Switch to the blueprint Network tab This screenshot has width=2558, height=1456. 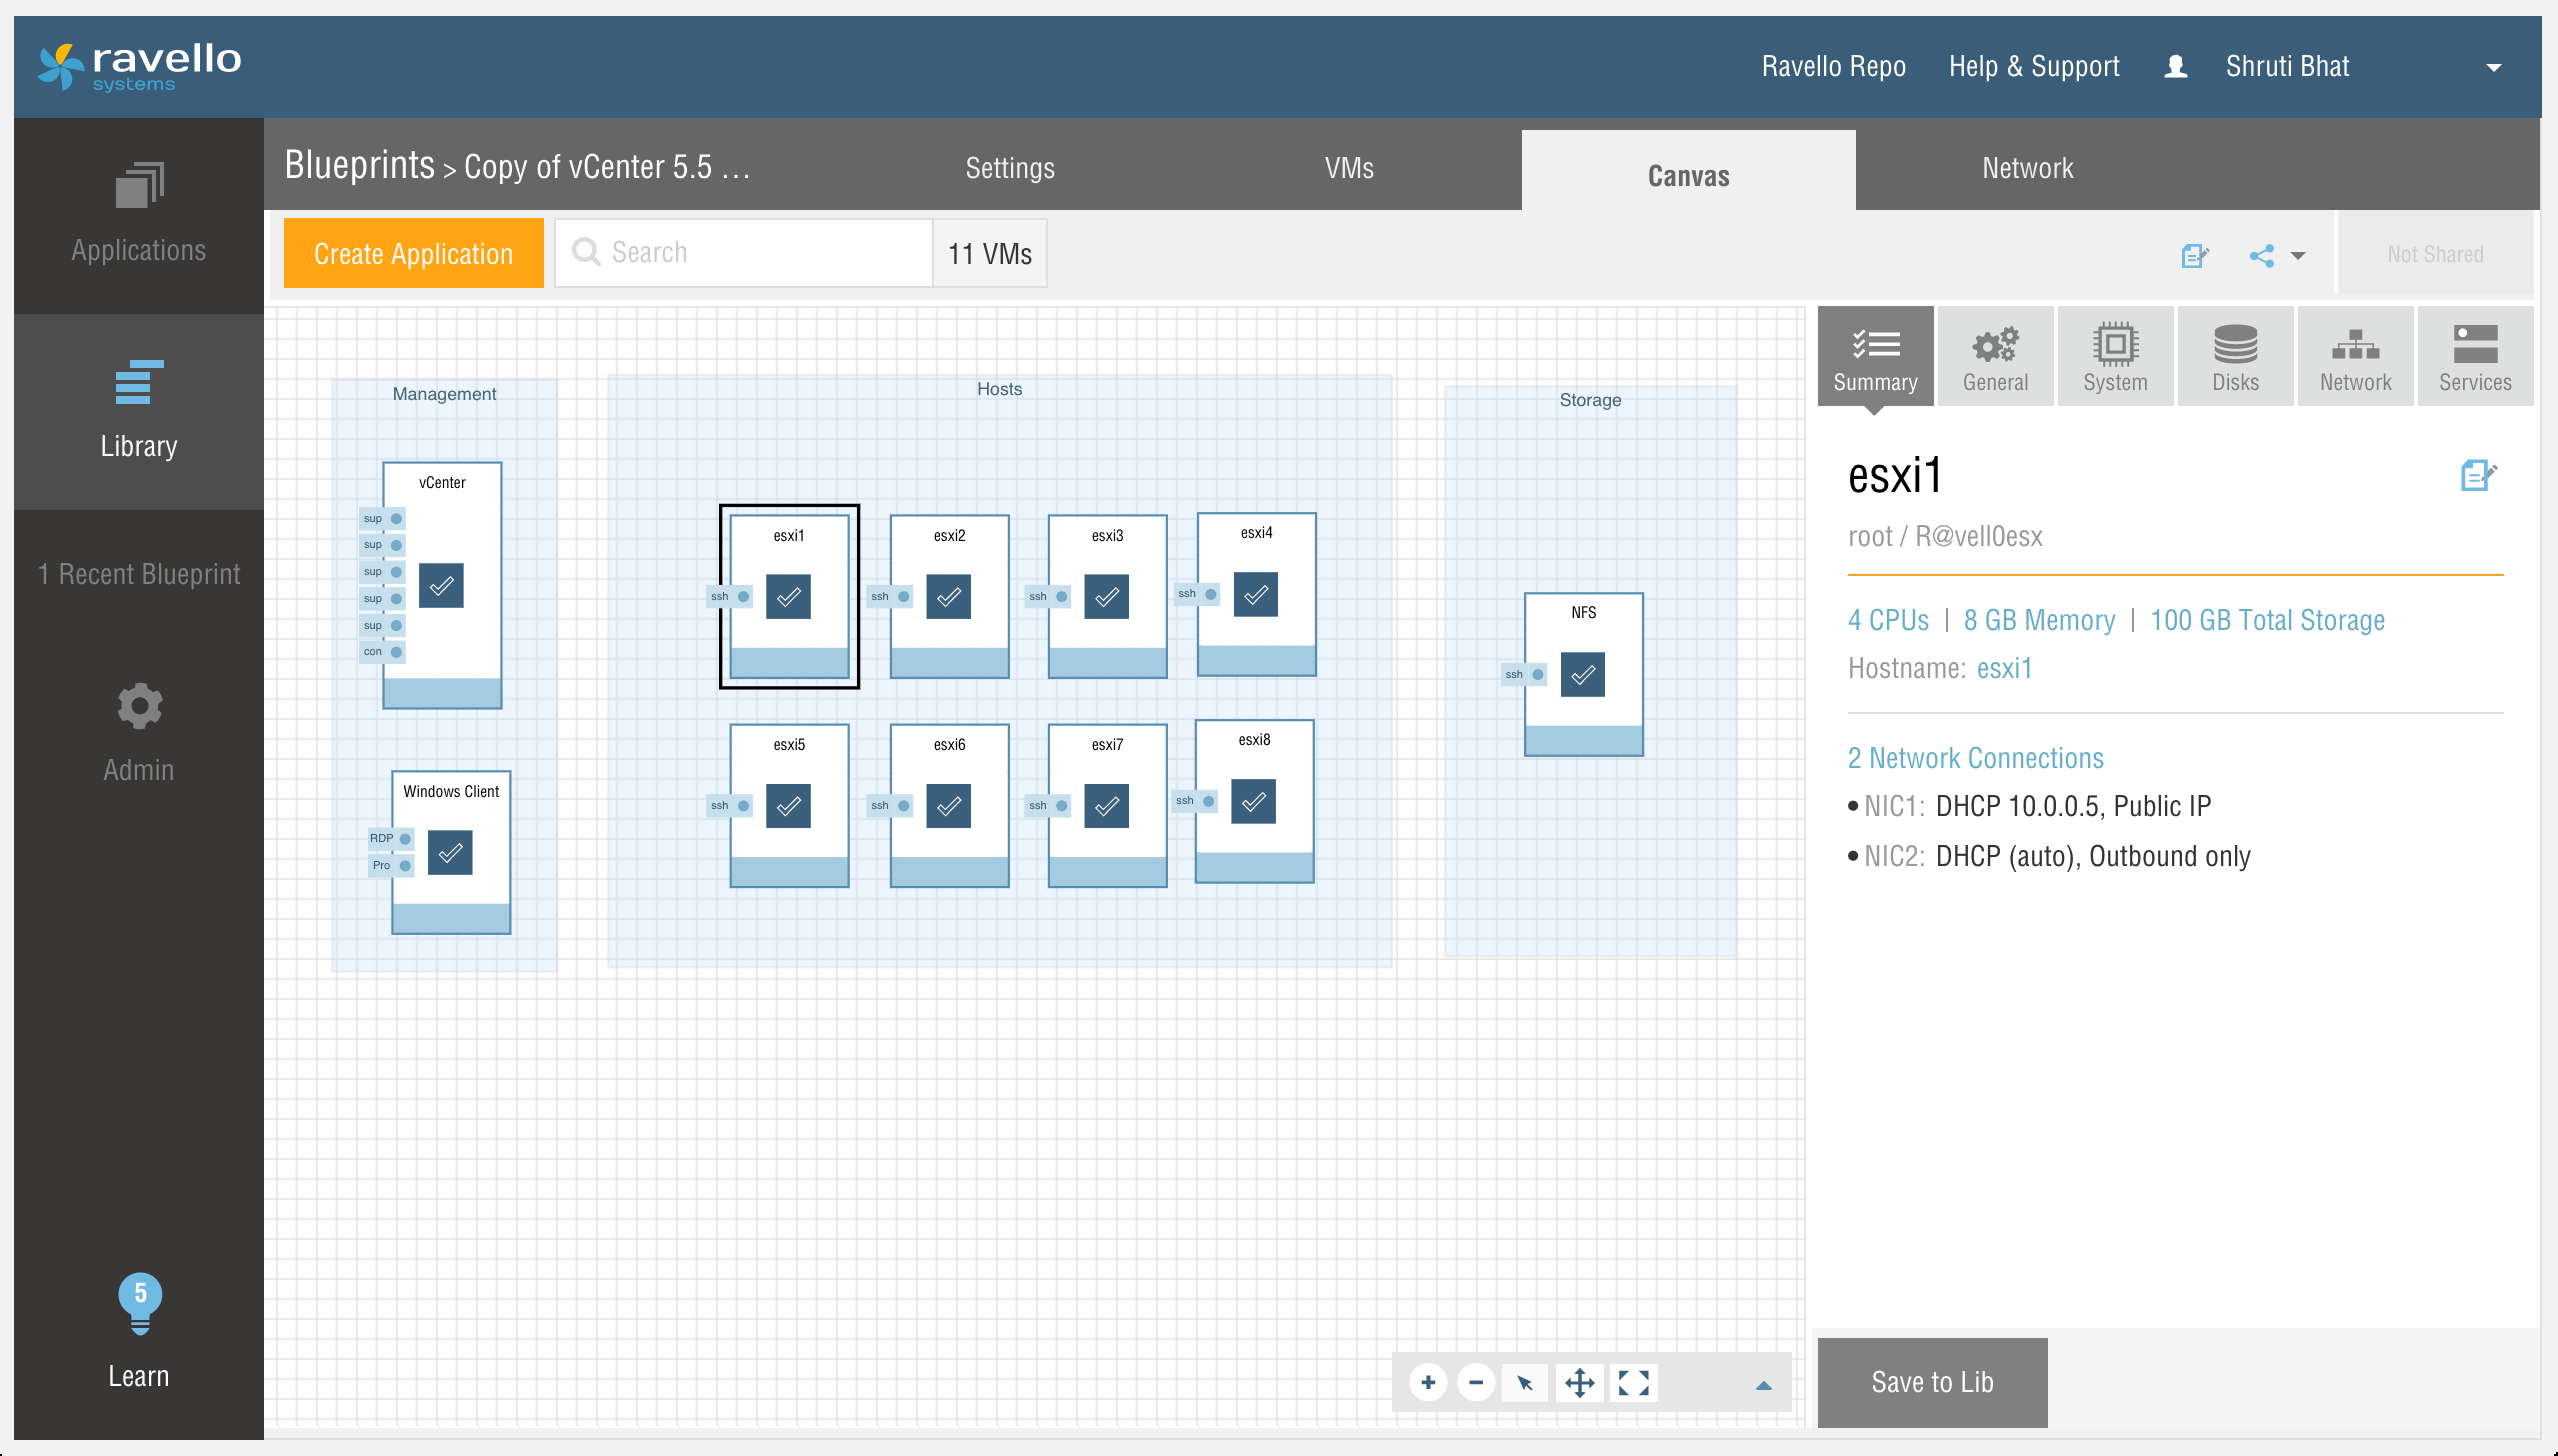click(x=2028, y=168)
